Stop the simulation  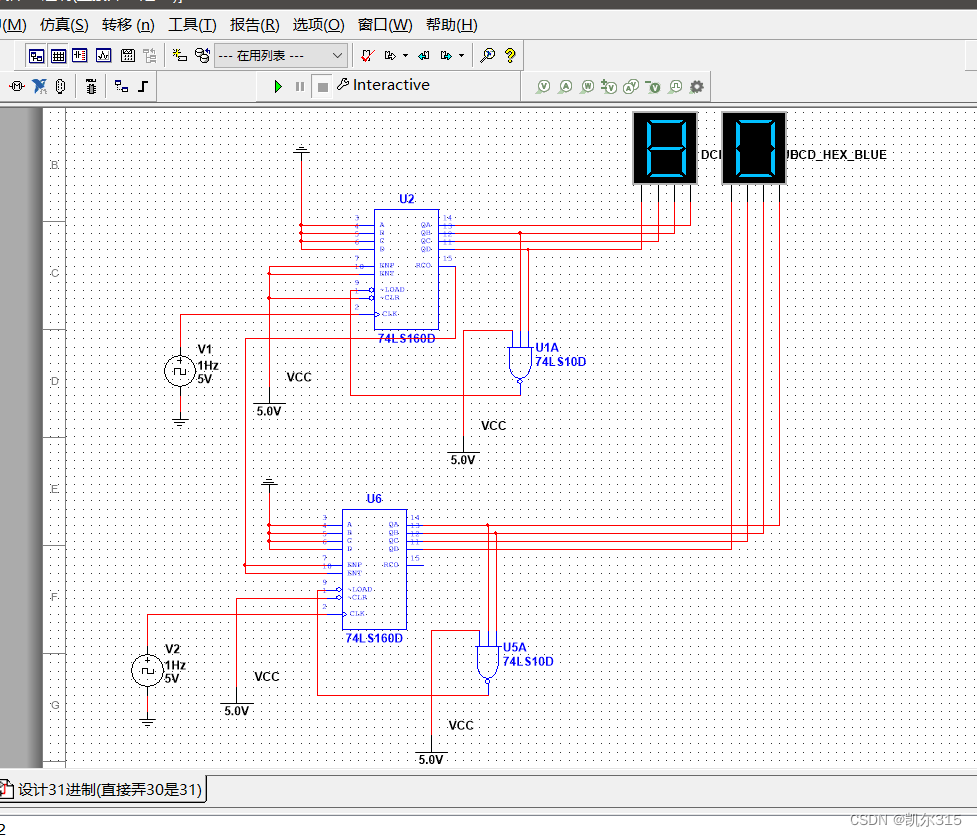tap(322, 87)
